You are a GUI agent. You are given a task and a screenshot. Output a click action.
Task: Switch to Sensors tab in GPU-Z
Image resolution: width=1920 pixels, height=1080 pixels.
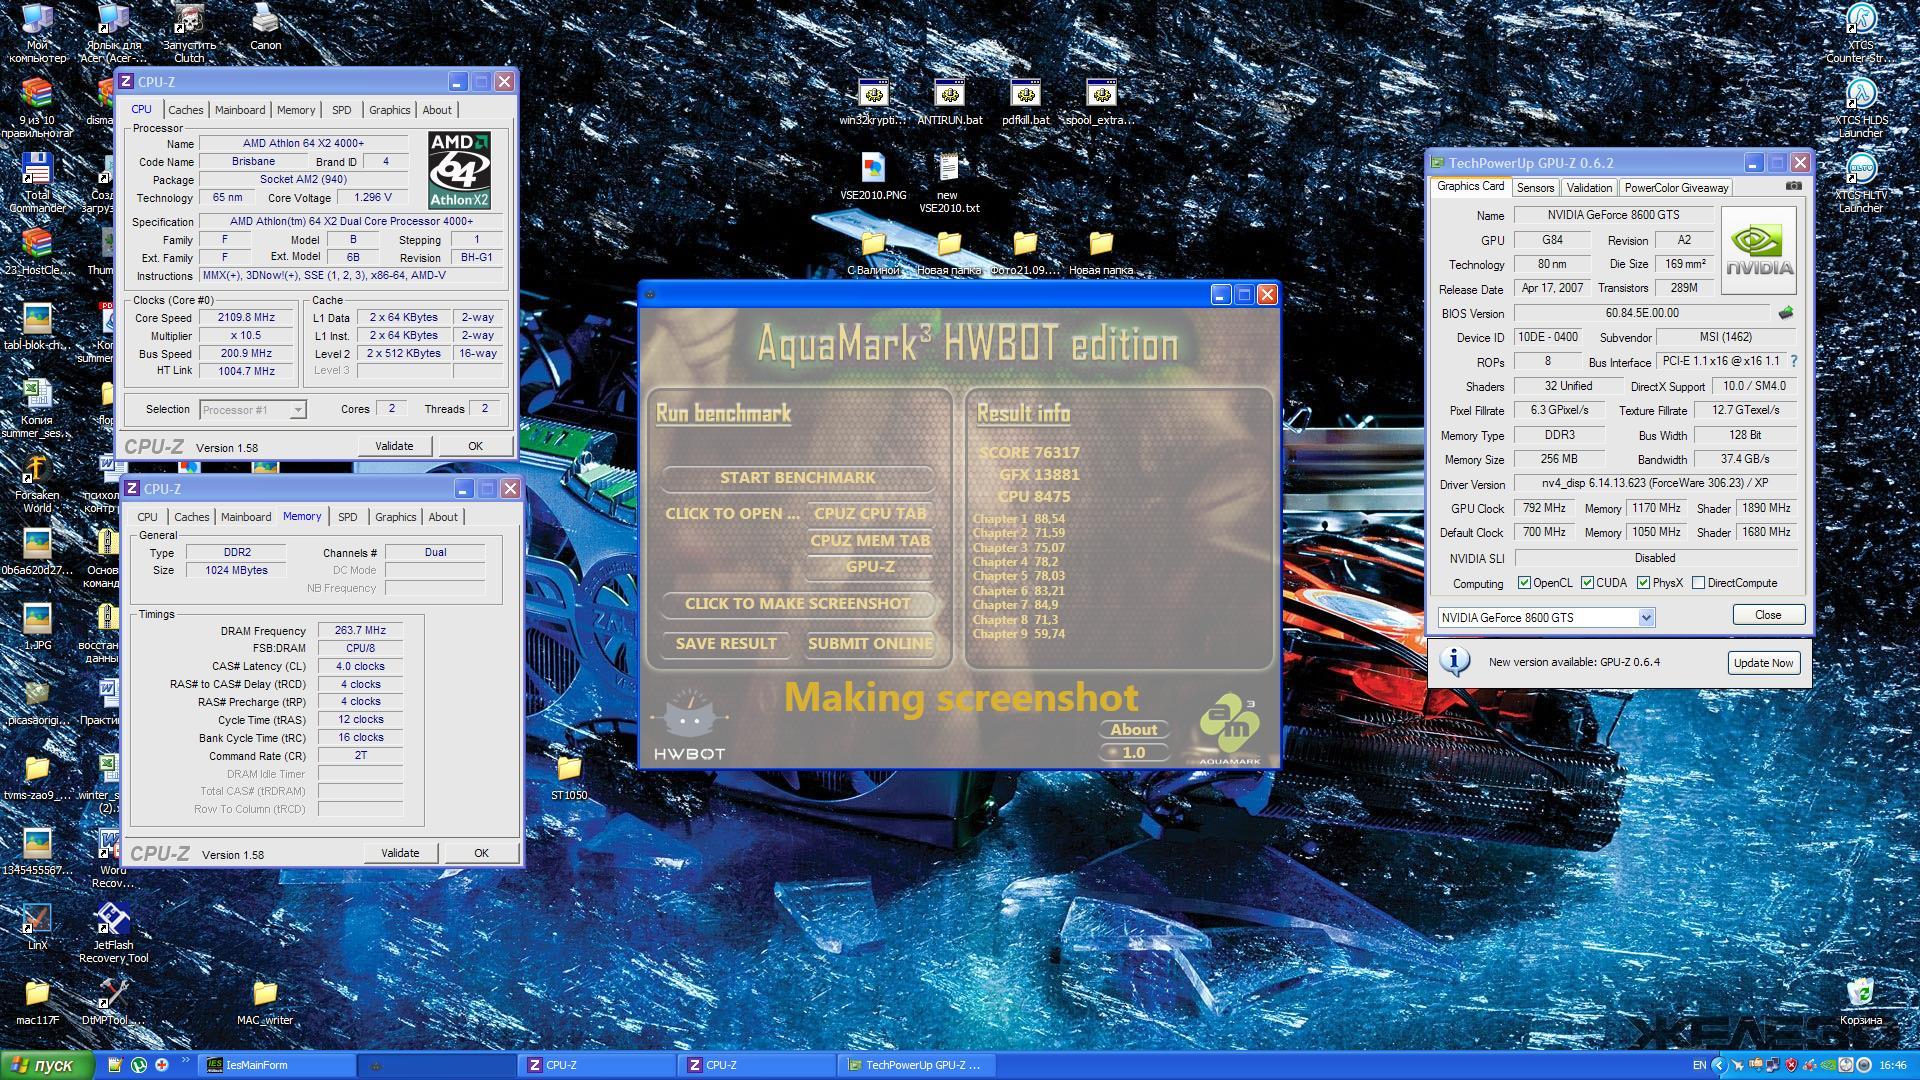point(1535,188)
